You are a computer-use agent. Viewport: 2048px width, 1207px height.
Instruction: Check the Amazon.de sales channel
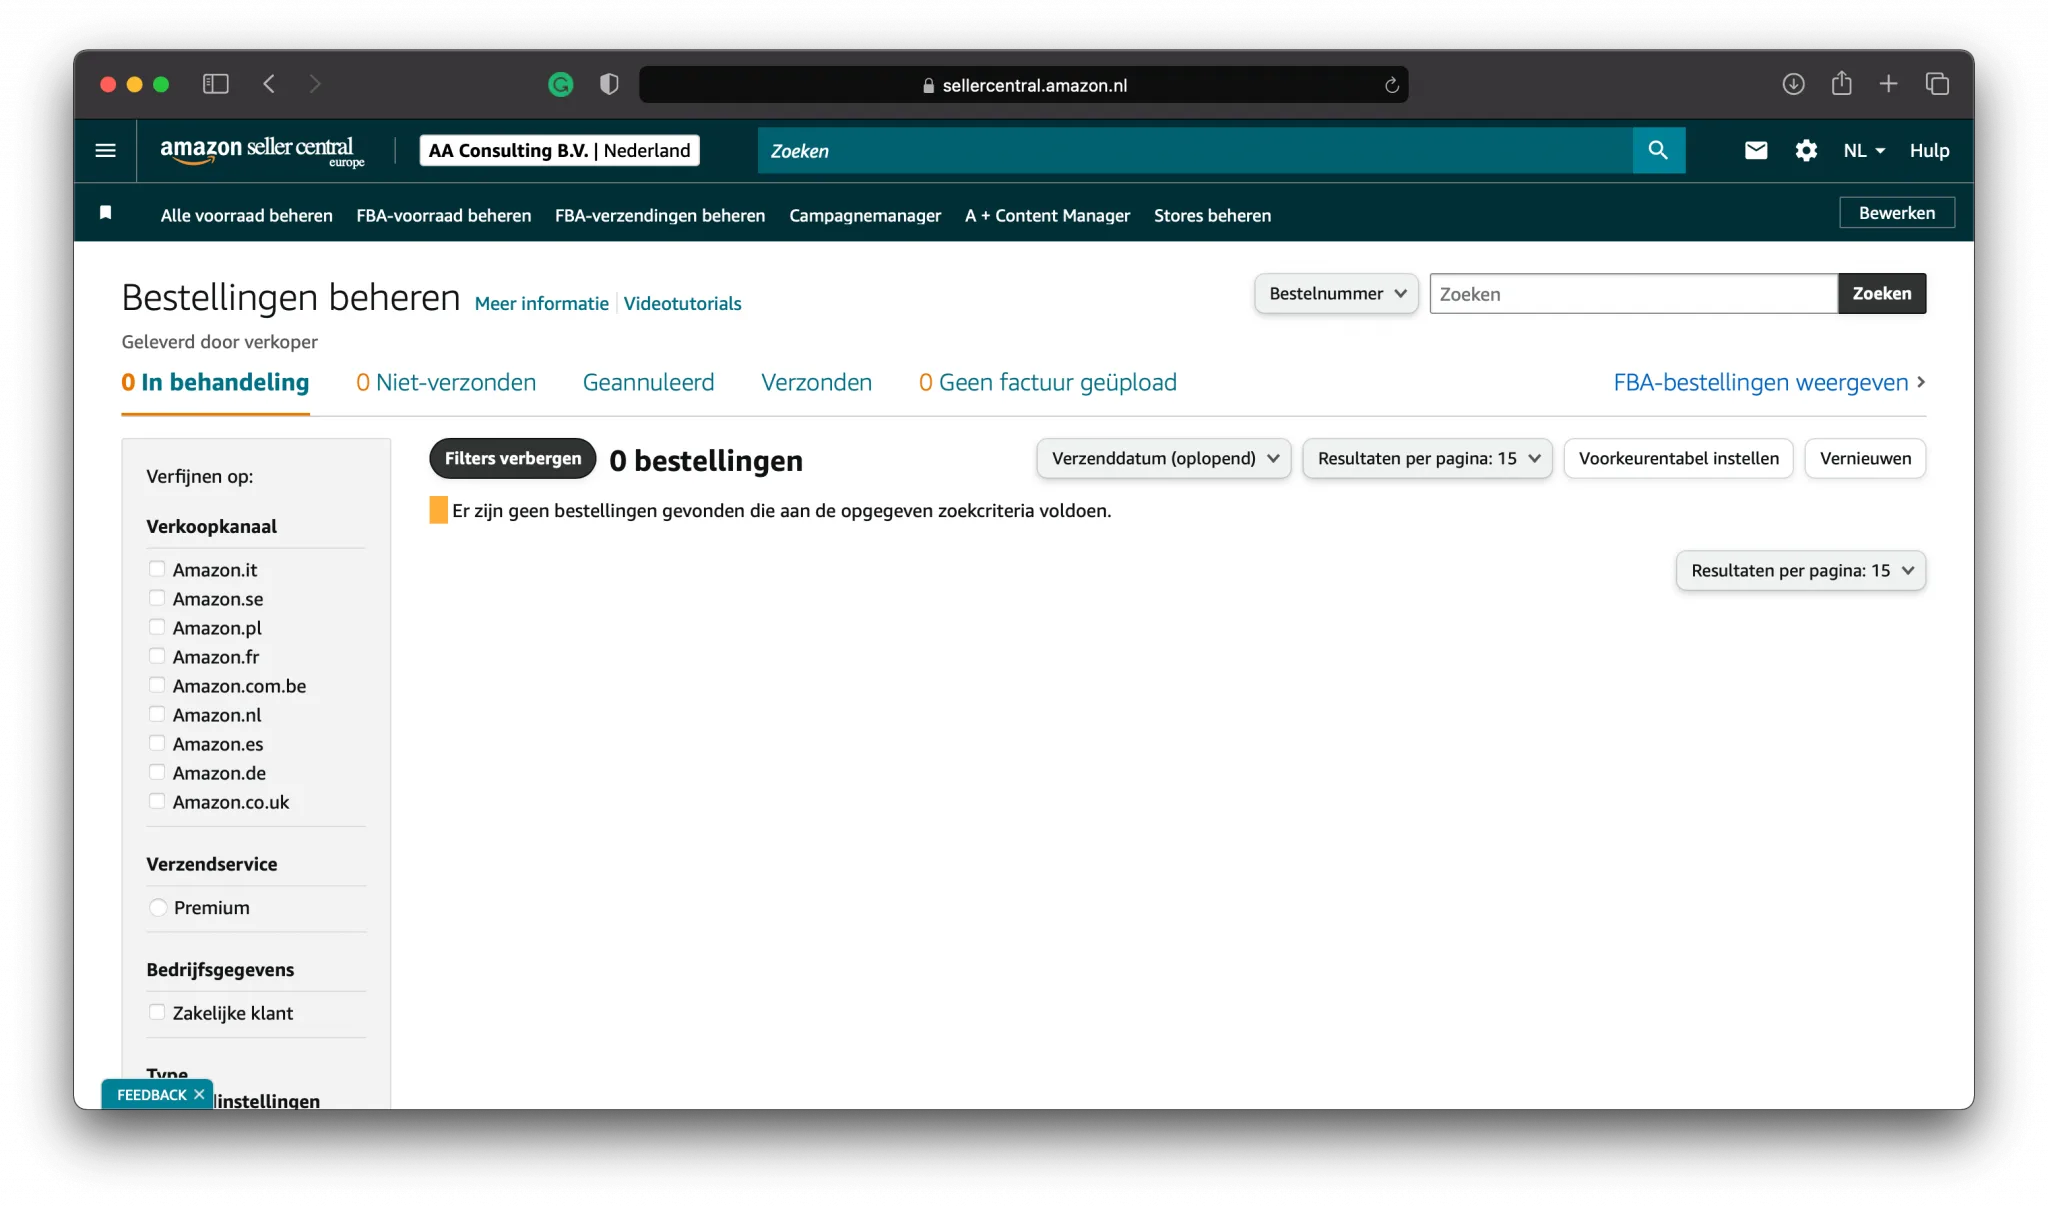pyautogui.click(x=157, y=772)
